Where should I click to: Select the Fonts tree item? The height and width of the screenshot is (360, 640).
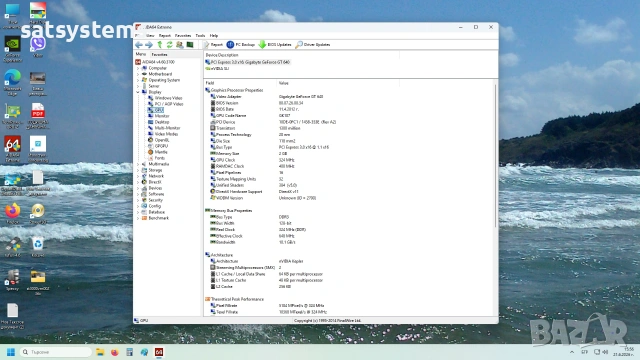(x=156, y=158)
